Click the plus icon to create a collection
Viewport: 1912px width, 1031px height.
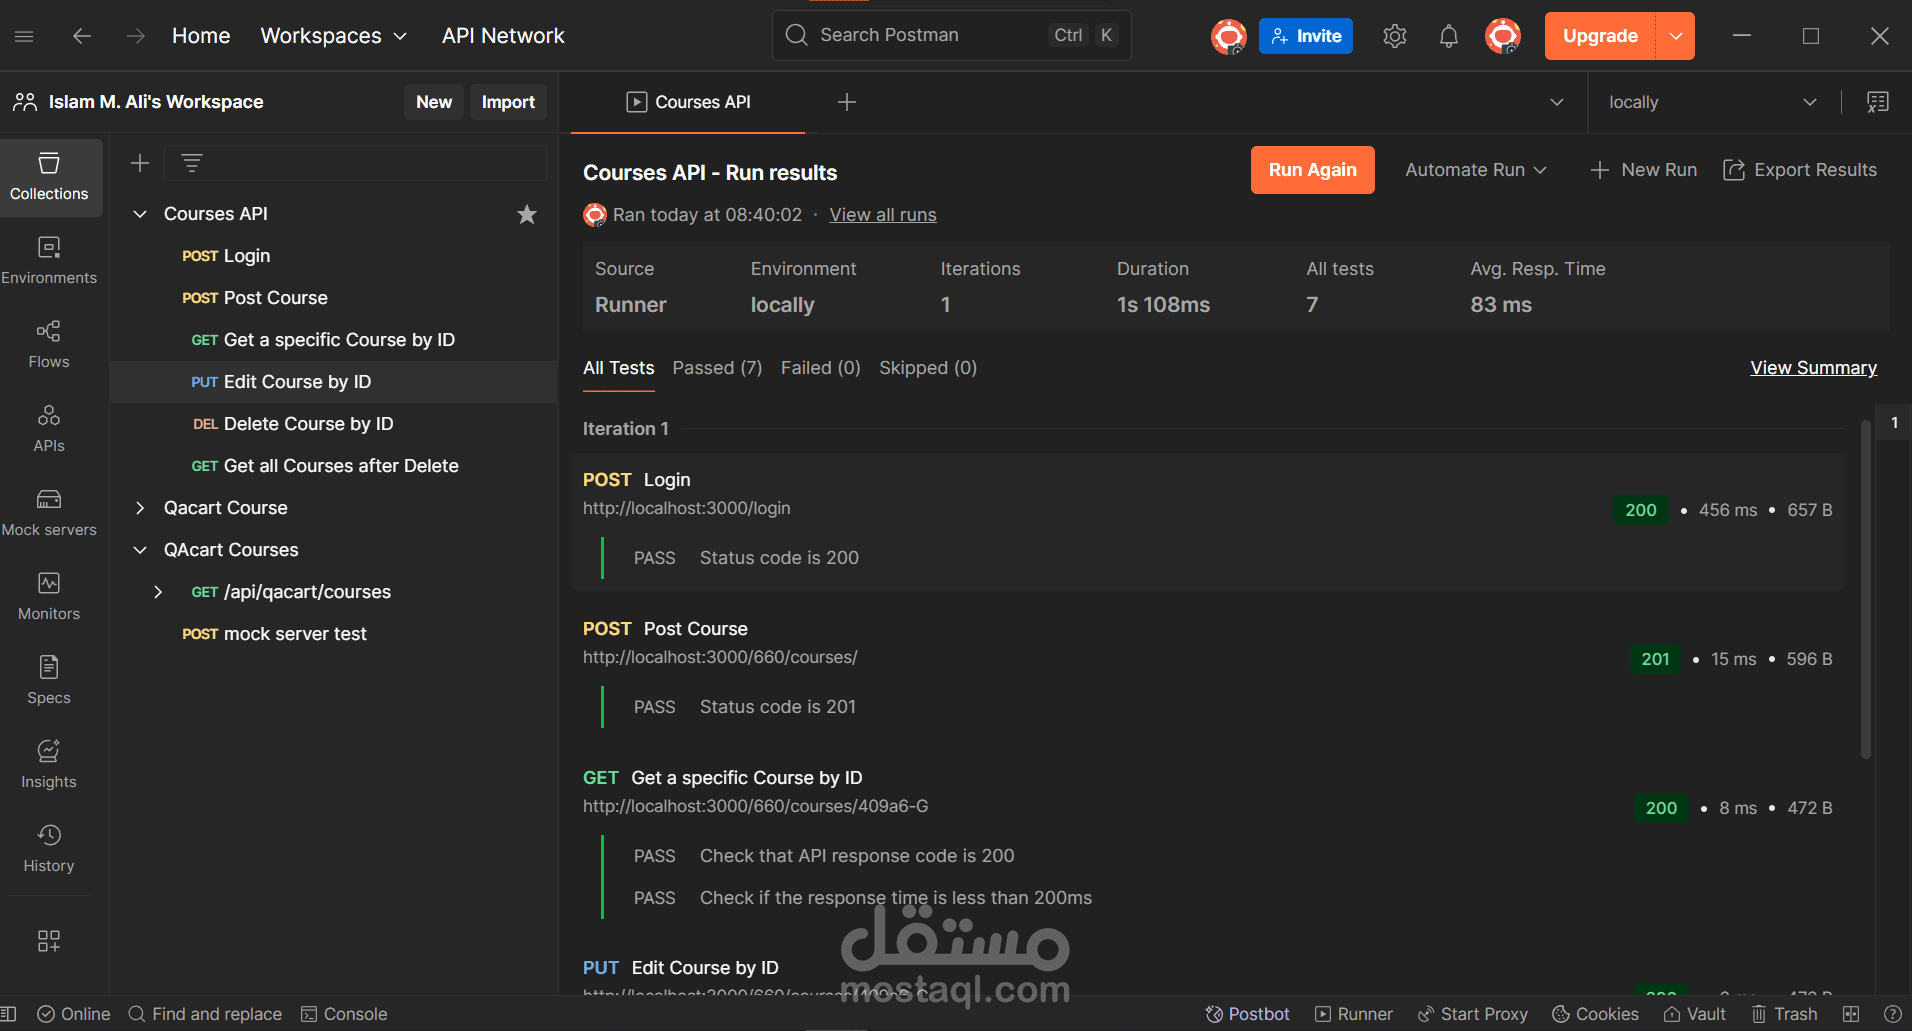point(140,163)
